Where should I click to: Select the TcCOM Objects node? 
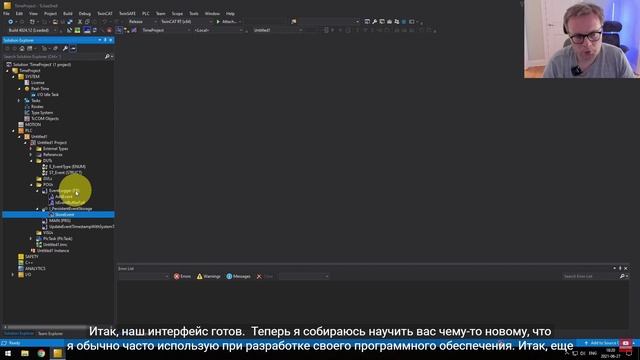point(44,118)
